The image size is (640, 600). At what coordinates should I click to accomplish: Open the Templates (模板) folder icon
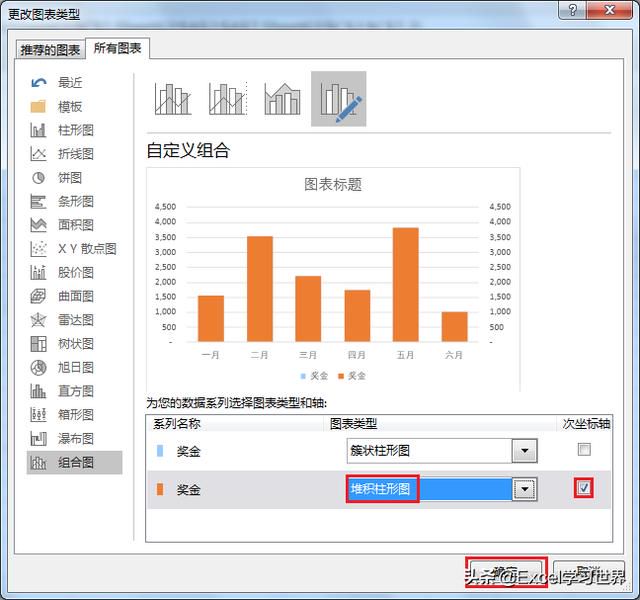[x=38, y=107]
